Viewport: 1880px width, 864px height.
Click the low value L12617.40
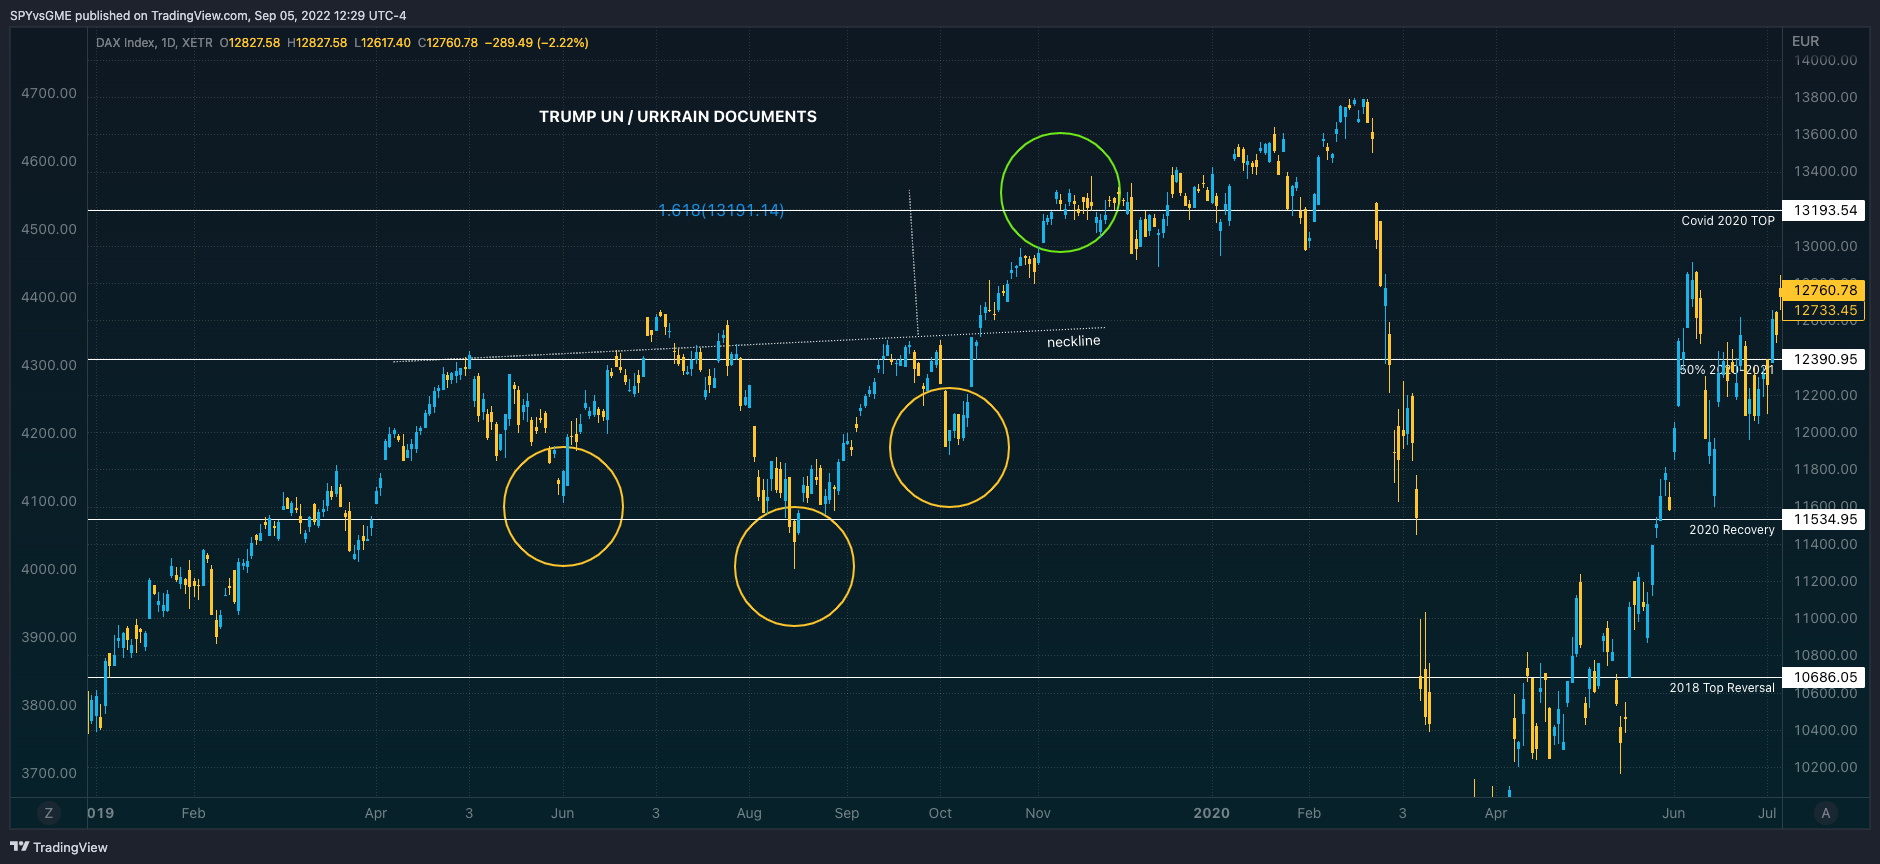pyautogui.click(x=382, y=43)
